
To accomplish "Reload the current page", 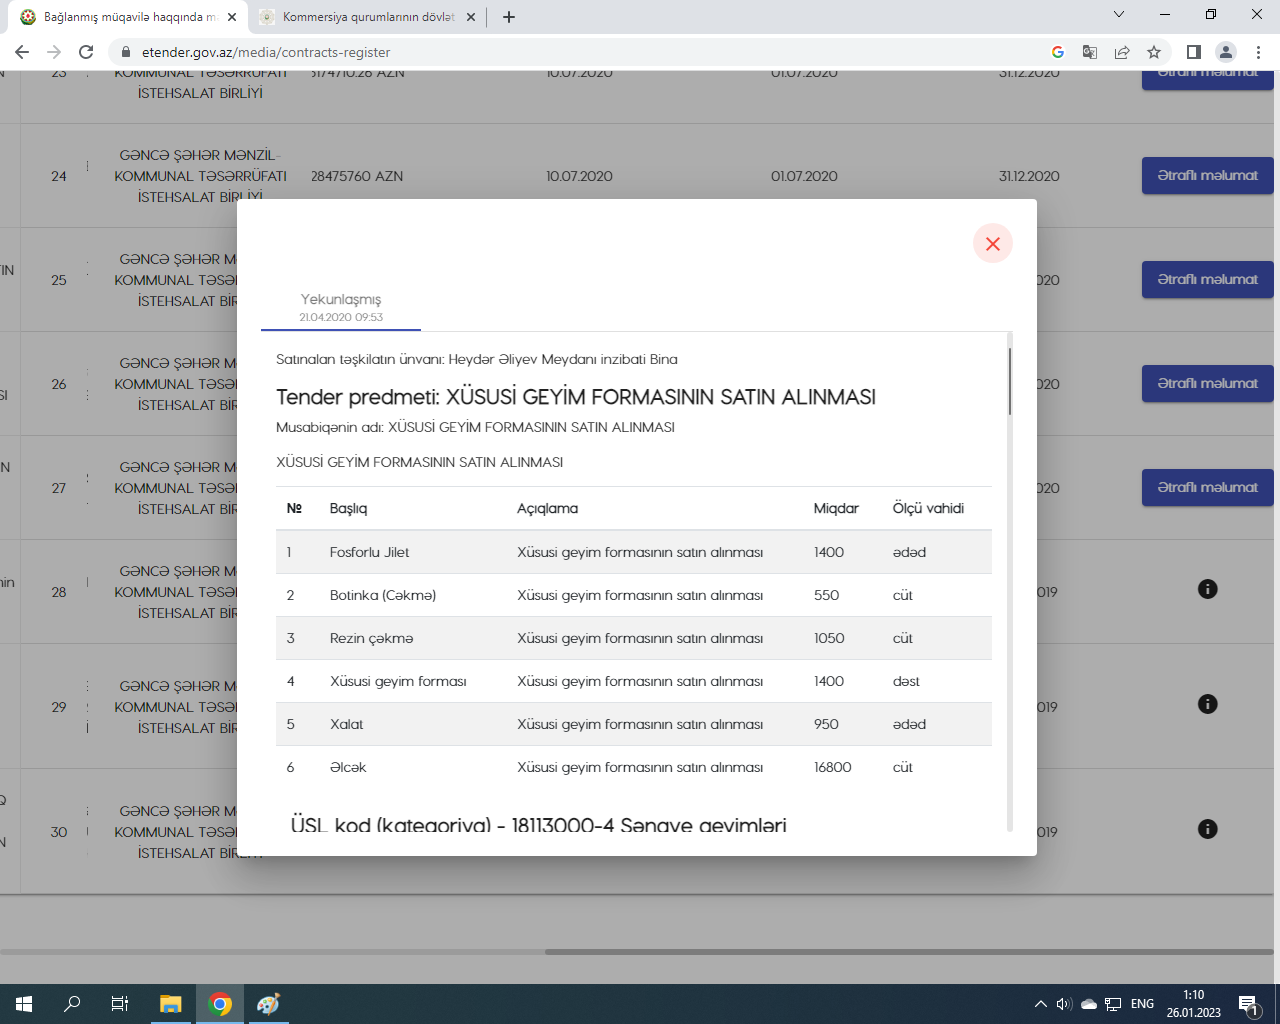I will tap(86, 52).
